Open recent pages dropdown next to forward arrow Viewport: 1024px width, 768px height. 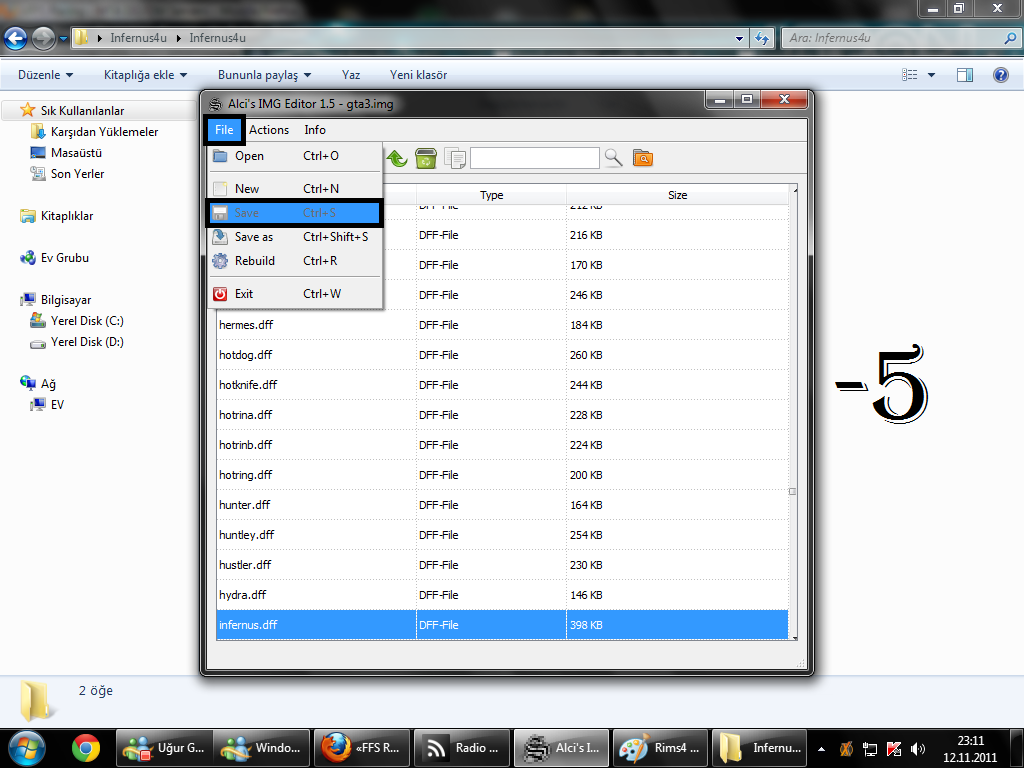[x=63, y=39]
